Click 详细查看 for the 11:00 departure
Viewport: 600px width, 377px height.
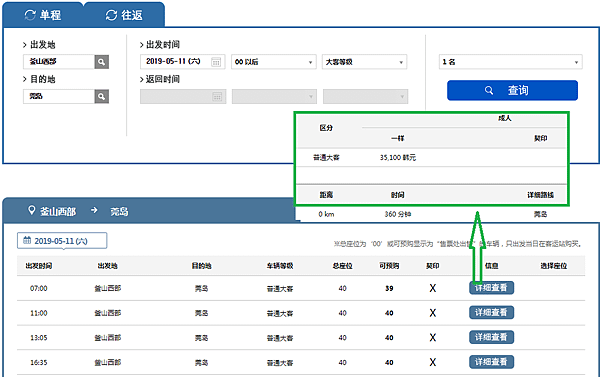click(491, 313)
